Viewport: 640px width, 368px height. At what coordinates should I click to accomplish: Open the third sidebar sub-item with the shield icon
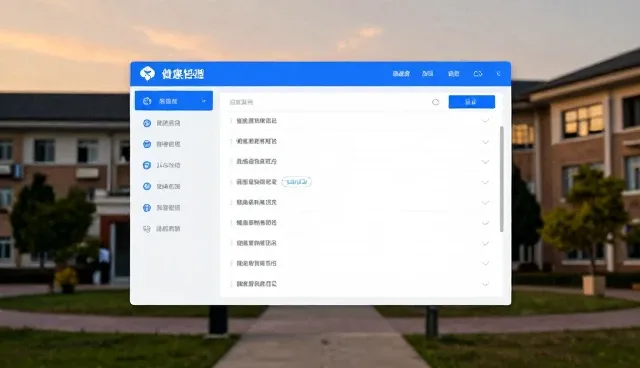coord(162,165)
